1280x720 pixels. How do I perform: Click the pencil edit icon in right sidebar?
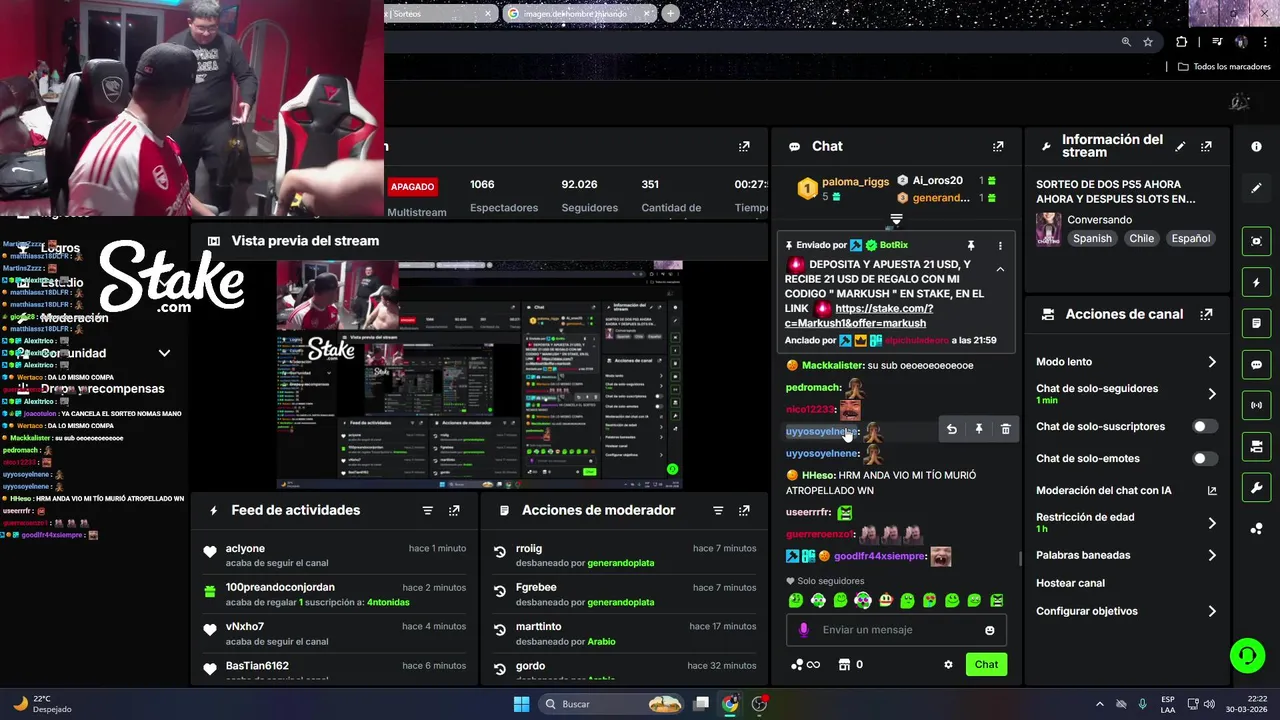pyautogui.click(x=1256, y=188)
